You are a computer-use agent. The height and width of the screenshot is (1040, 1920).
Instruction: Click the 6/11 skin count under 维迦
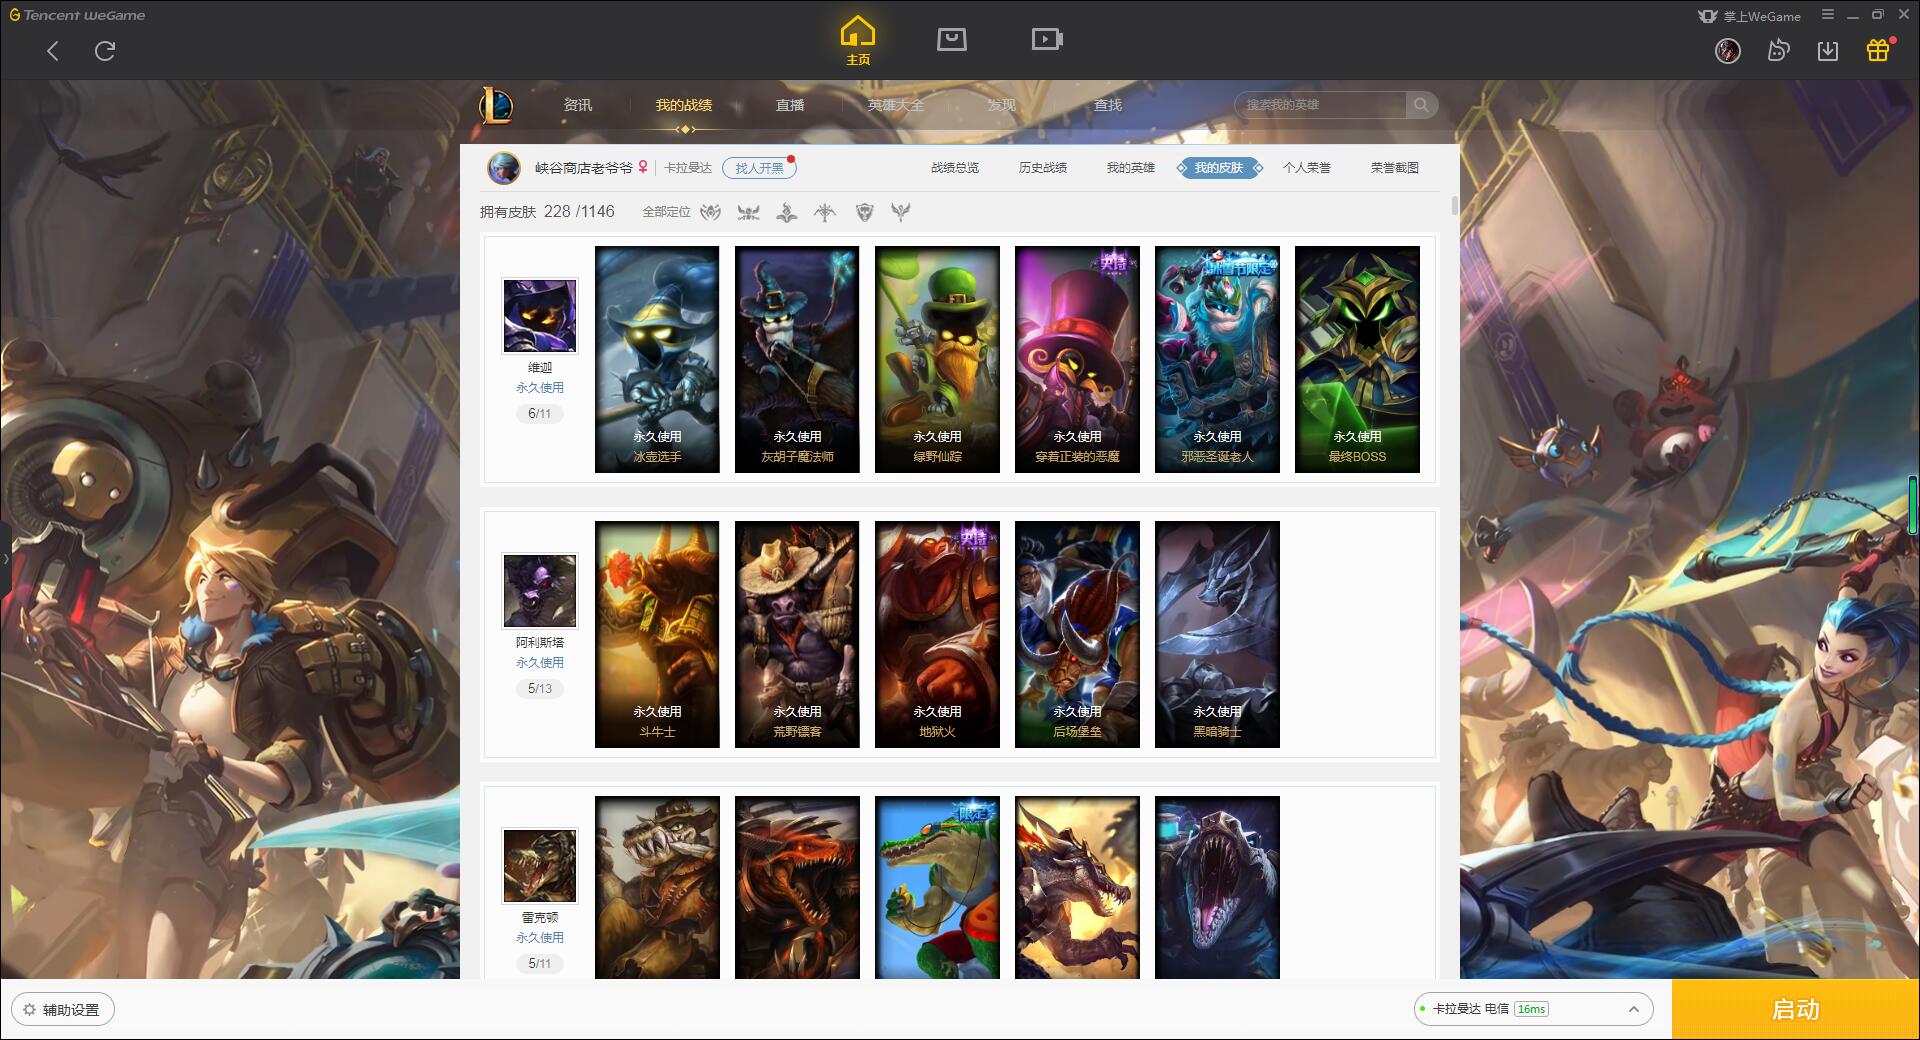pos(540,414)
